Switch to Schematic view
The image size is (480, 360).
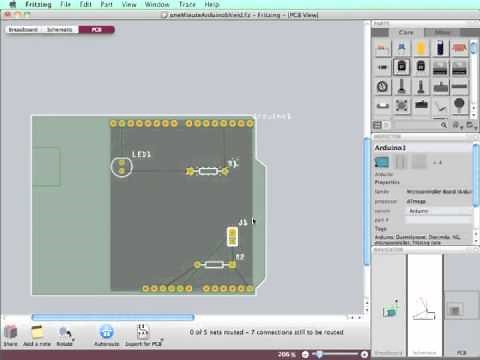pyautogui.click(x=59, y=30)
